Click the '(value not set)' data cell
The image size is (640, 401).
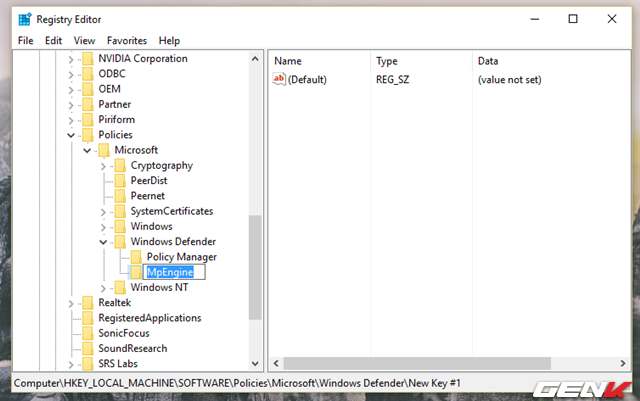coord(509,80)
